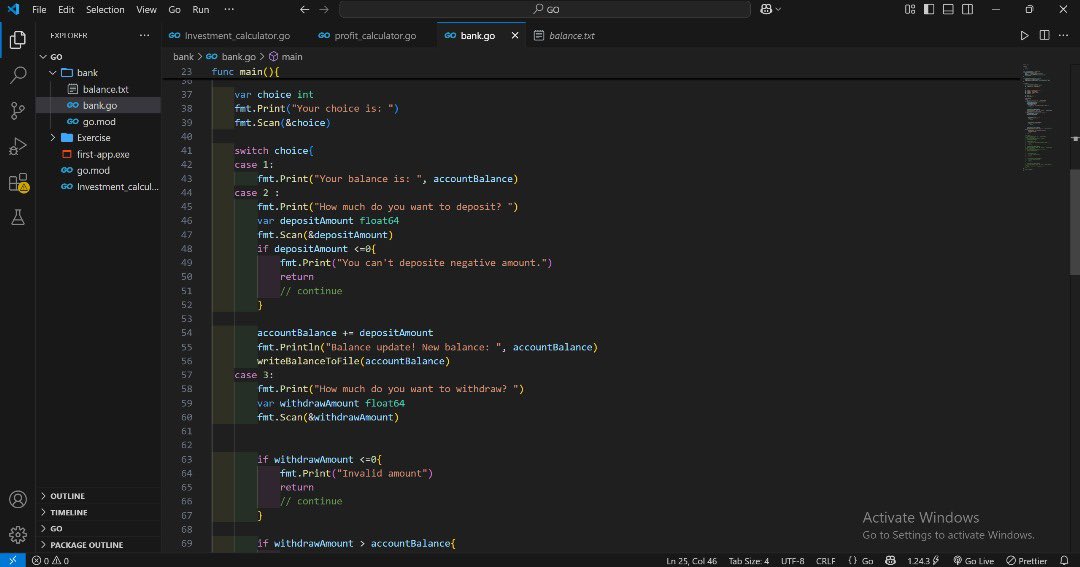This screenshot has height=567, width=1080.
Task: Open the Copilot chat icon in title bar
Action: pyautogui.click(x=766, y=10)
